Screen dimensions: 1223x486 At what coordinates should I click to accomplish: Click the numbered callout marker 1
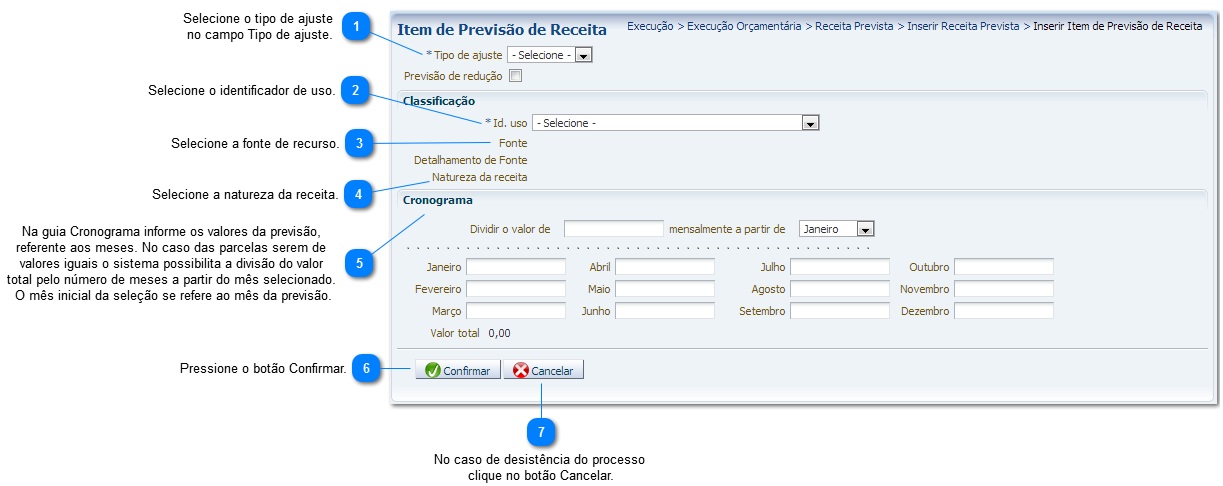coord(355,27)
